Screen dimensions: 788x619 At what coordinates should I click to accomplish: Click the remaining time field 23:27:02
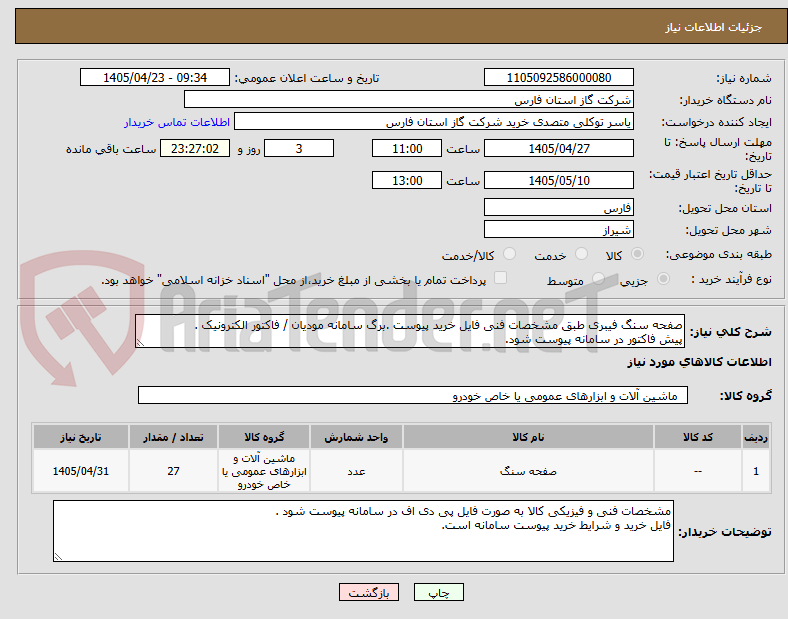tap(195, 148)
